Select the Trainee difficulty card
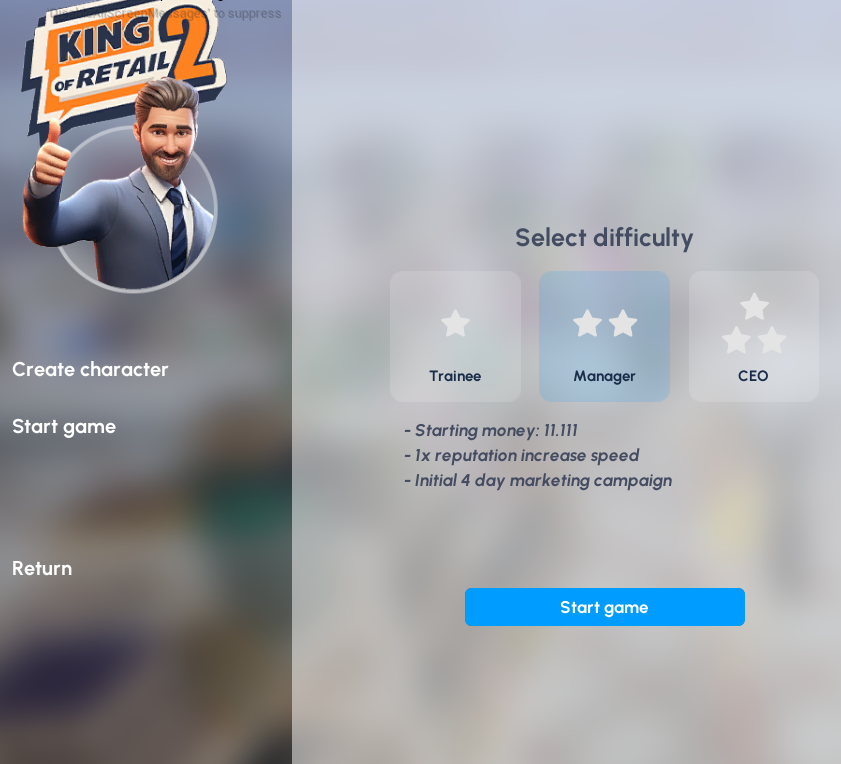Viewport: 841px width, 764px height. (x=455, y=336)
